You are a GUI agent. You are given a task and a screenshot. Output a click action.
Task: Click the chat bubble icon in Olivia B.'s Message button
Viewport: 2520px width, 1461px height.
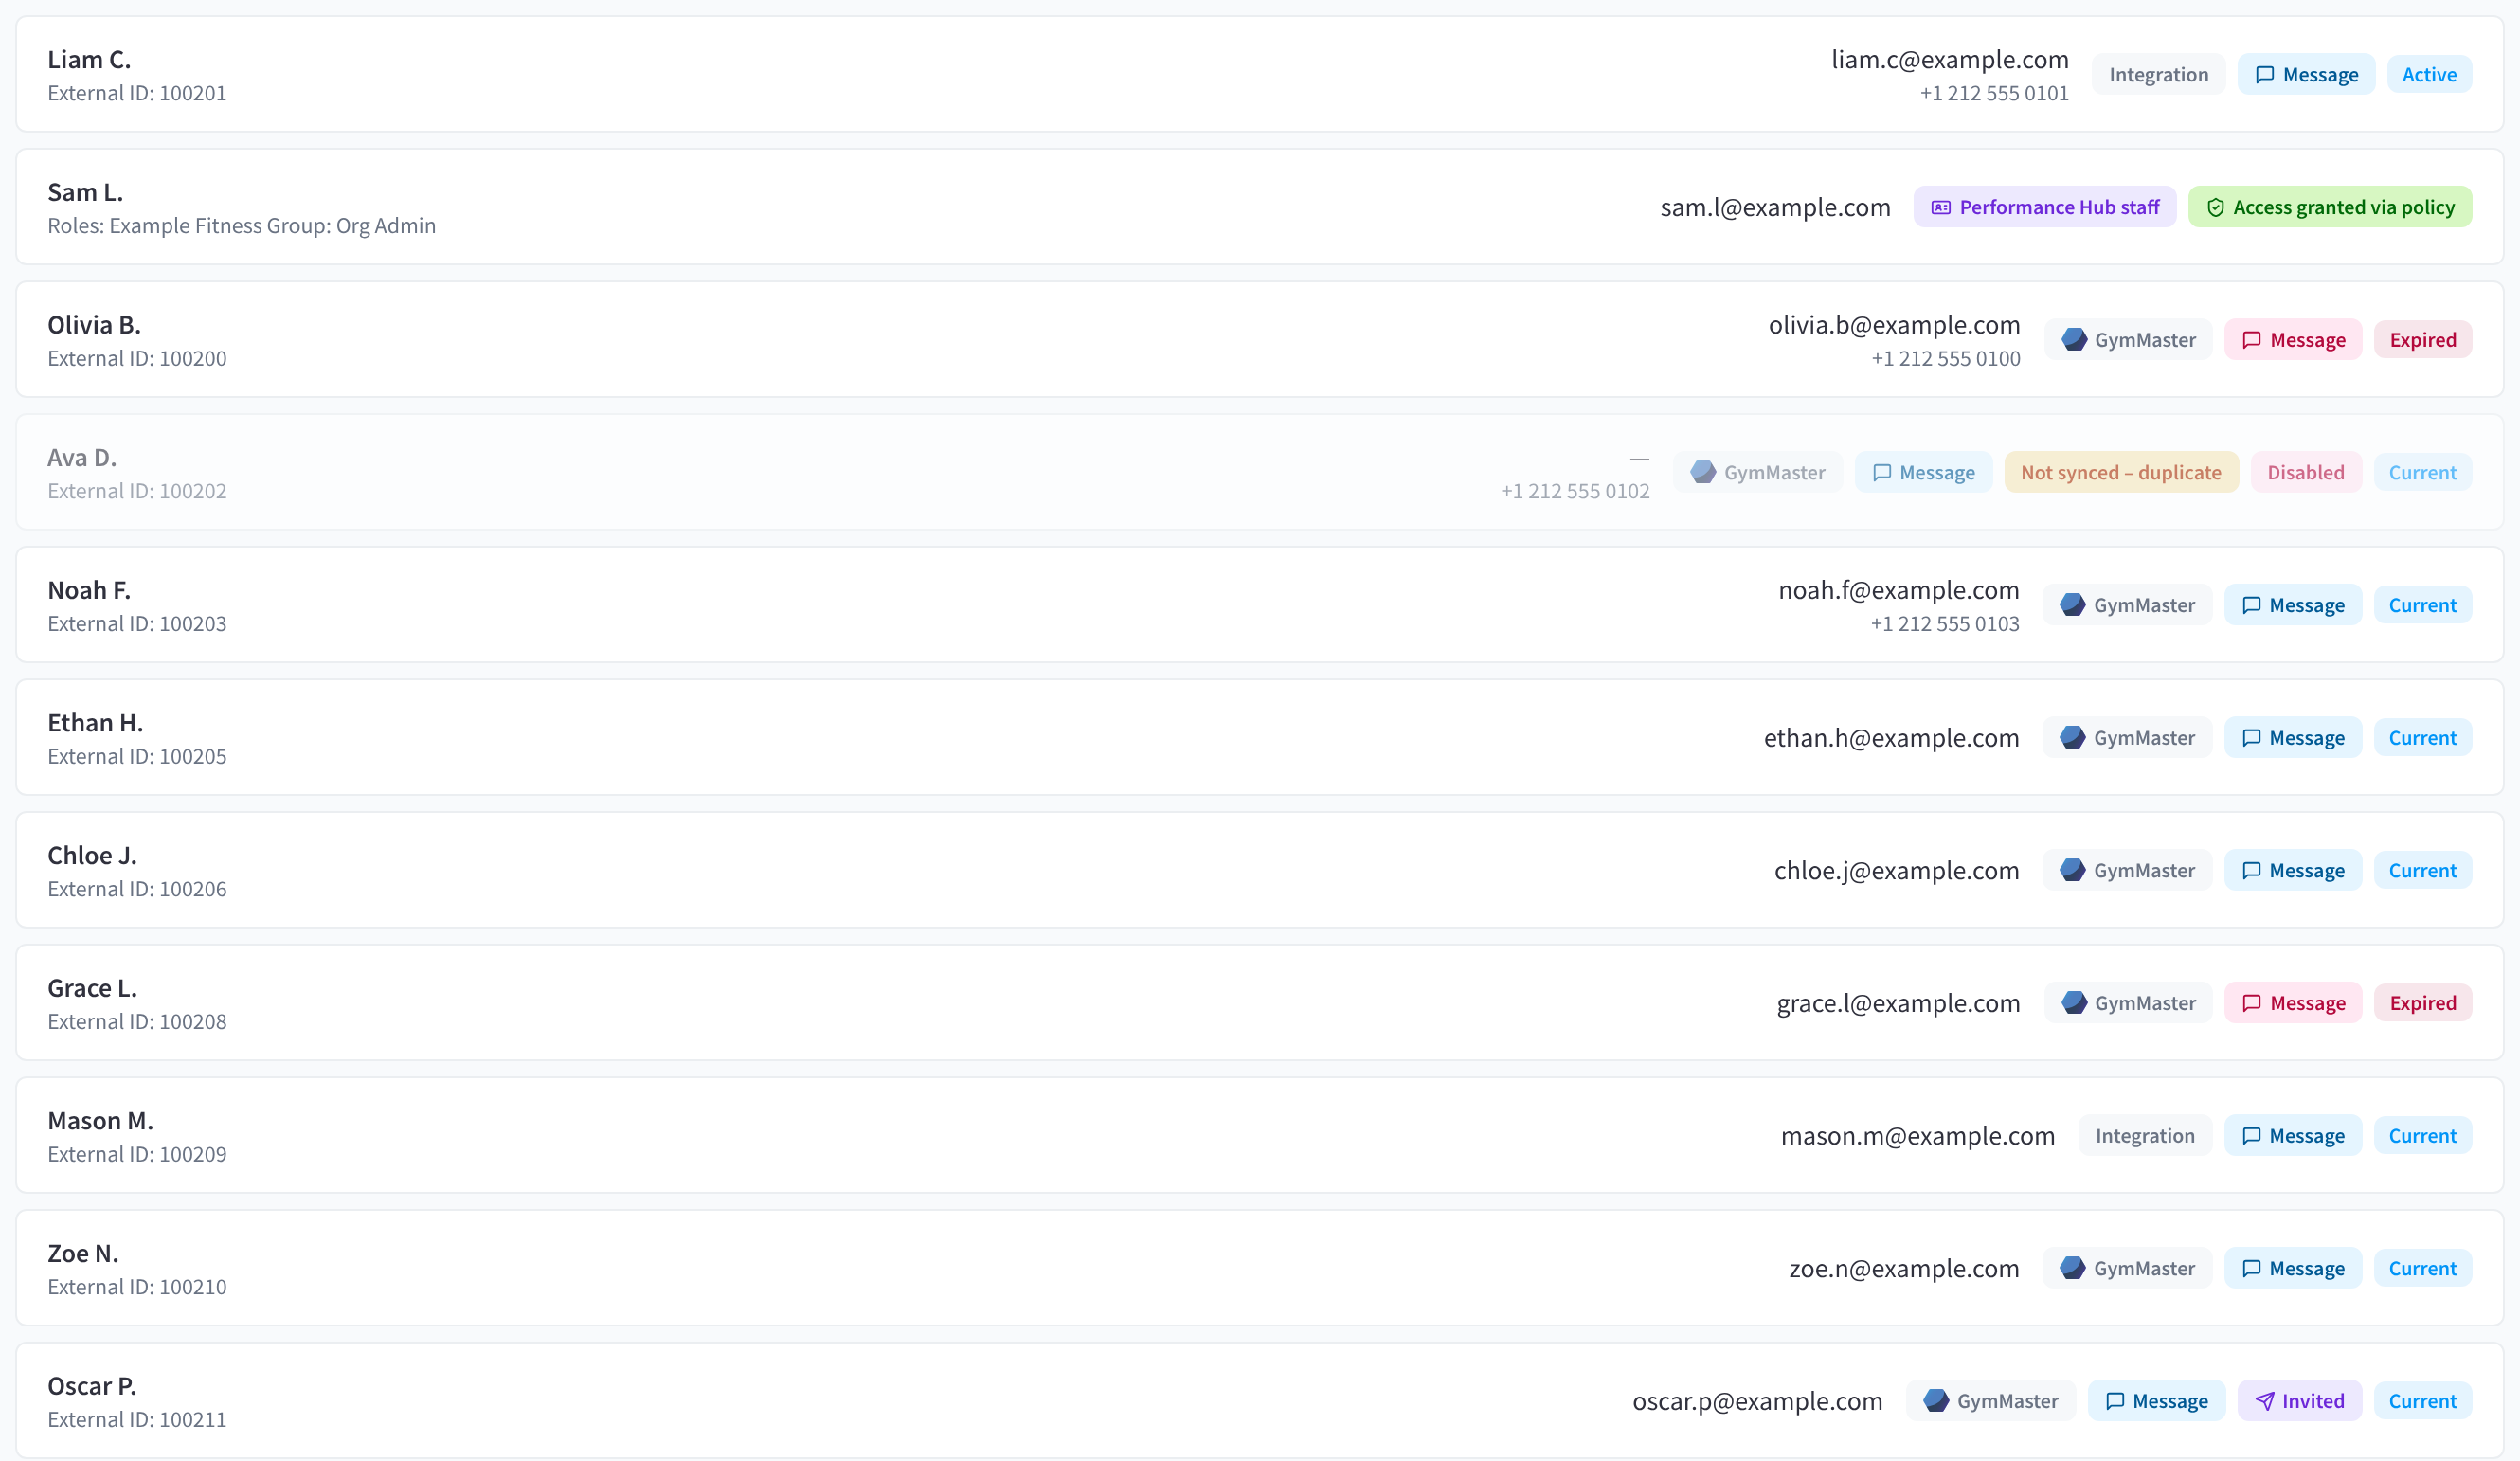point(2251,341)
